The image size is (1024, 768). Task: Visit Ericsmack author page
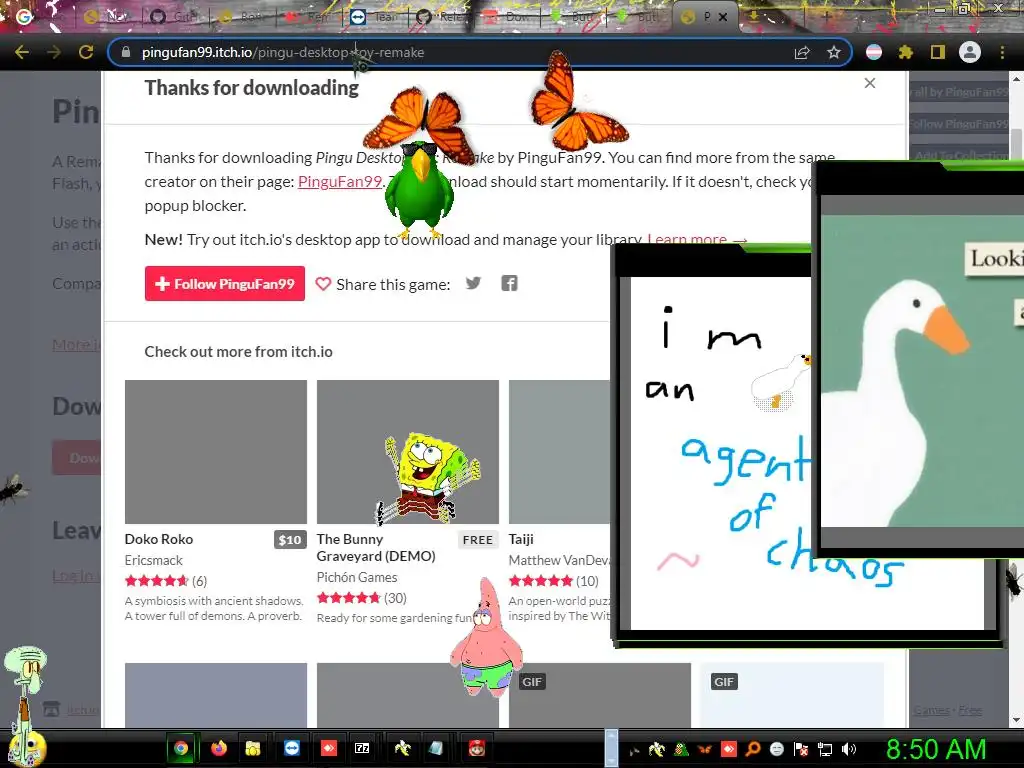click(x=153, y=560)
